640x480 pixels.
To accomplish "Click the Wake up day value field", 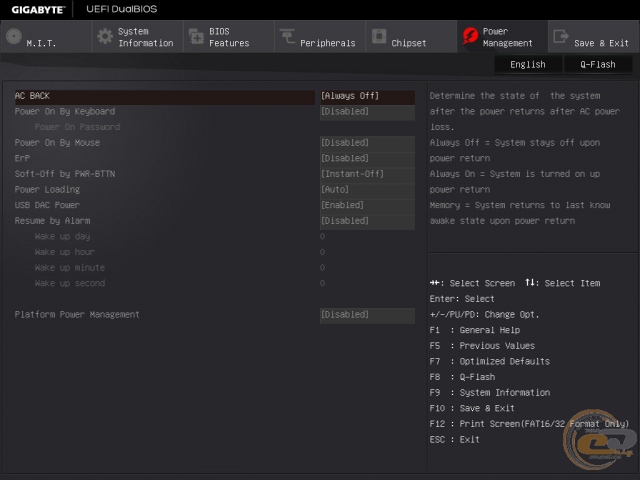I will click(322, 236).
